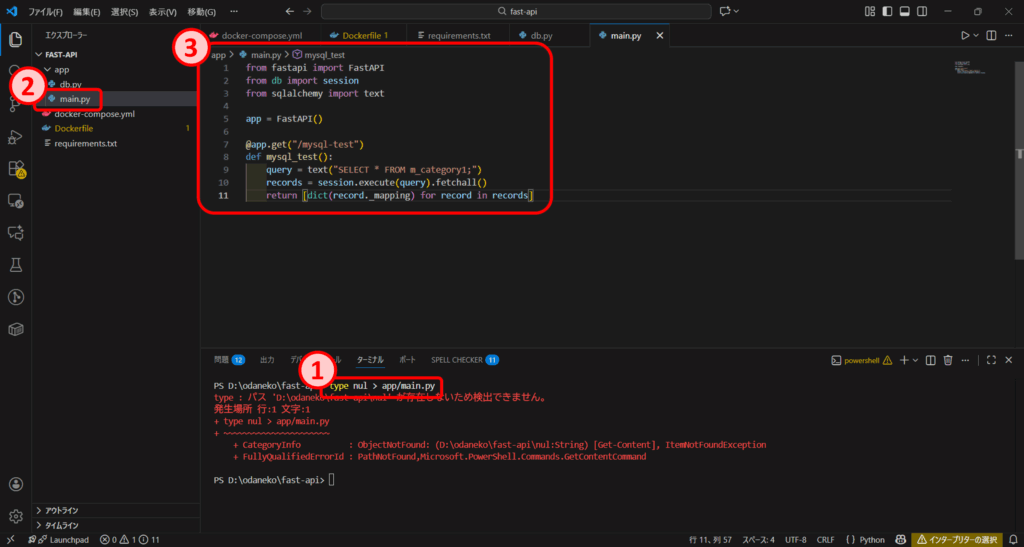
Task: Expand the アウトライン section
Action: (61, 510)
